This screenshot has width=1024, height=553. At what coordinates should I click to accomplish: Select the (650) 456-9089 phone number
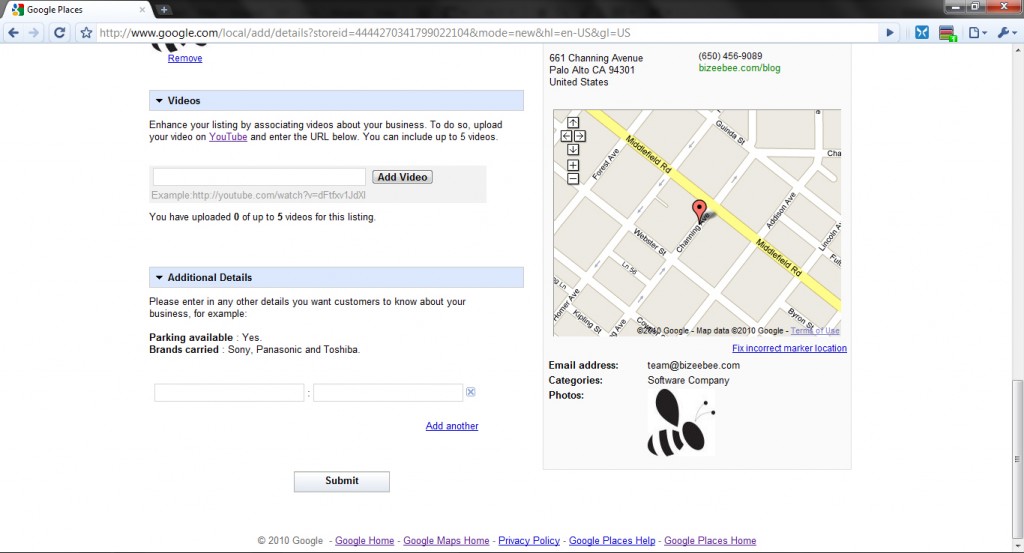(x=730, y=56)
